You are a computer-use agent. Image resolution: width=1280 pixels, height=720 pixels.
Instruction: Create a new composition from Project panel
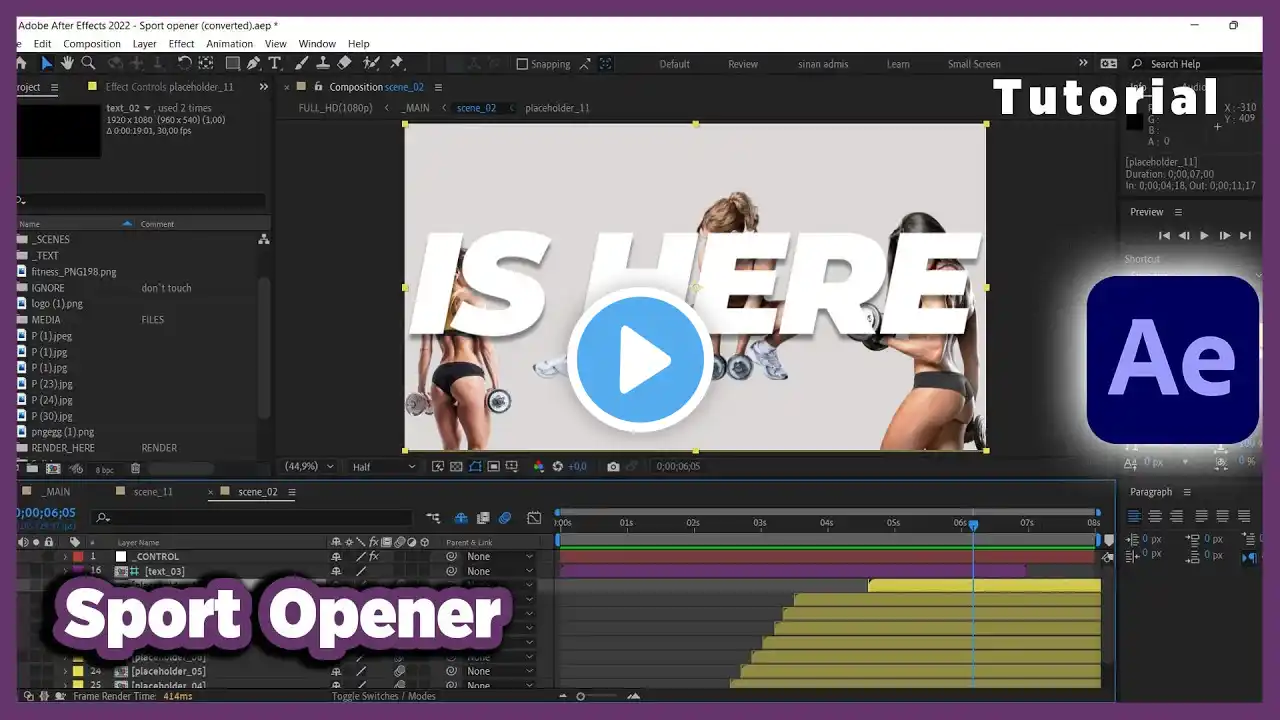click(x=53, y=468)
